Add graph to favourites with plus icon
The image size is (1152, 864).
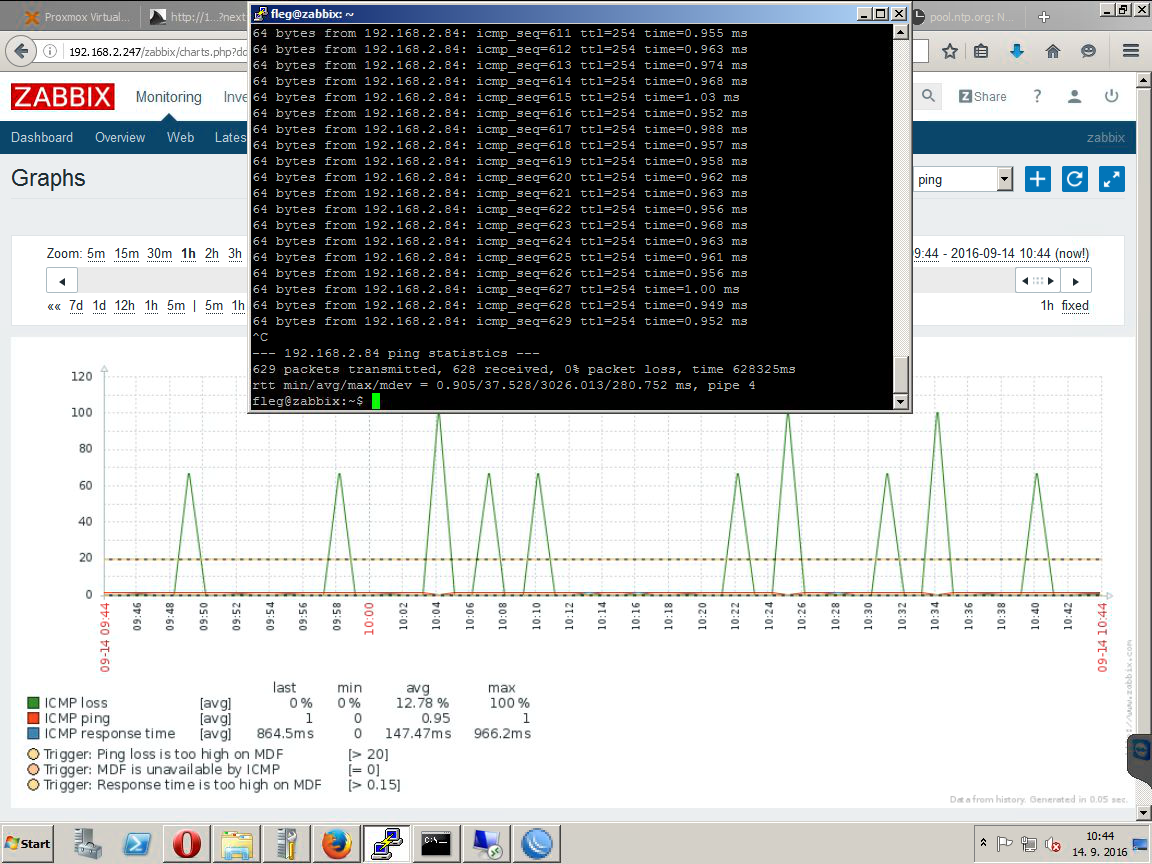[1038, 179]
